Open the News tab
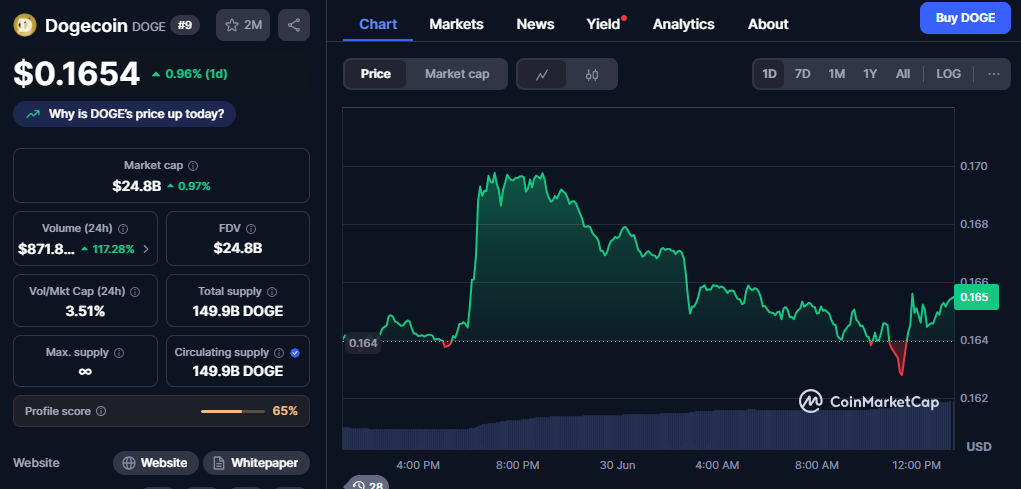The image size is (1021, 489). 535,25
